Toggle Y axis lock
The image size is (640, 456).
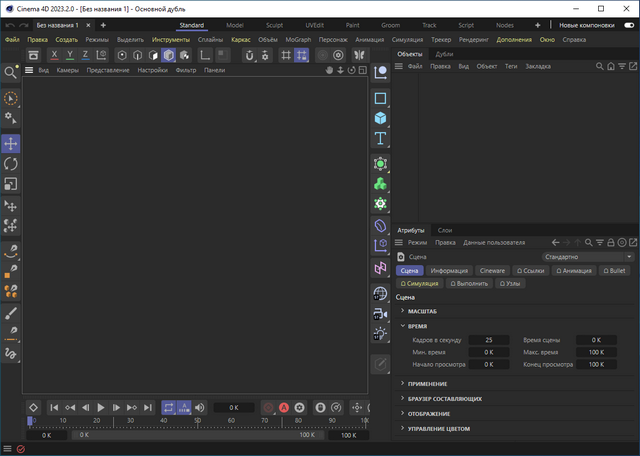click(x=70, y=54)
